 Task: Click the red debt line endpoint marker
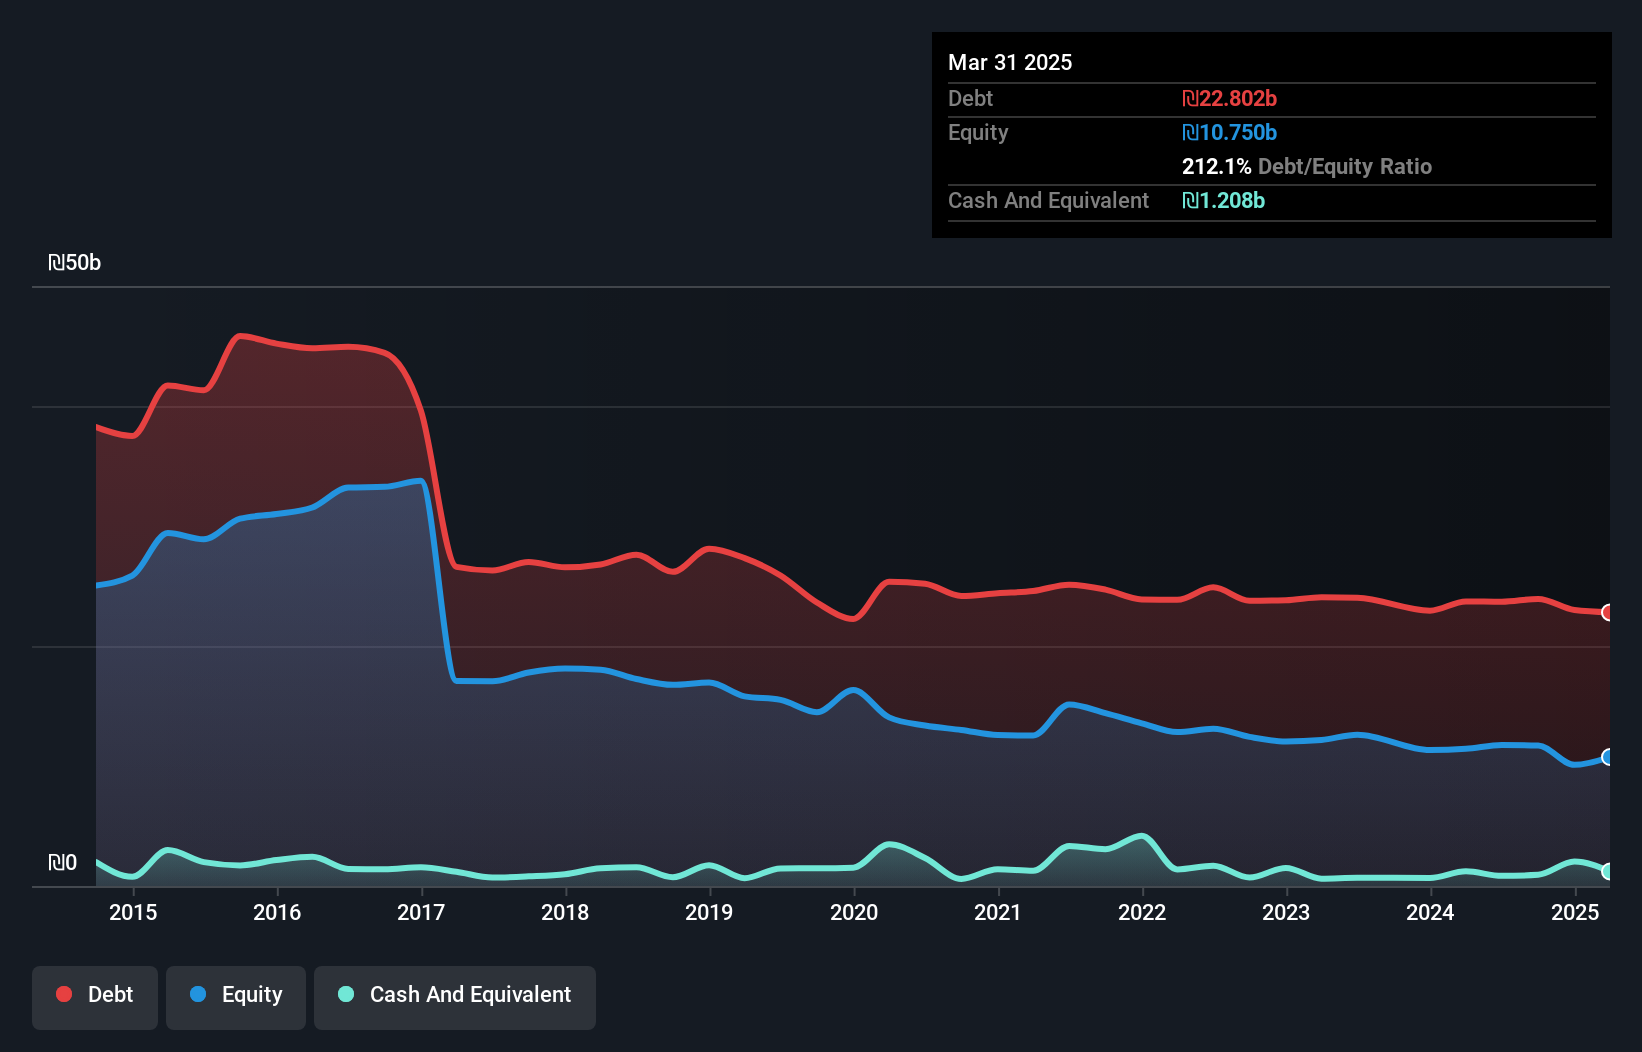pos(1607,611)
